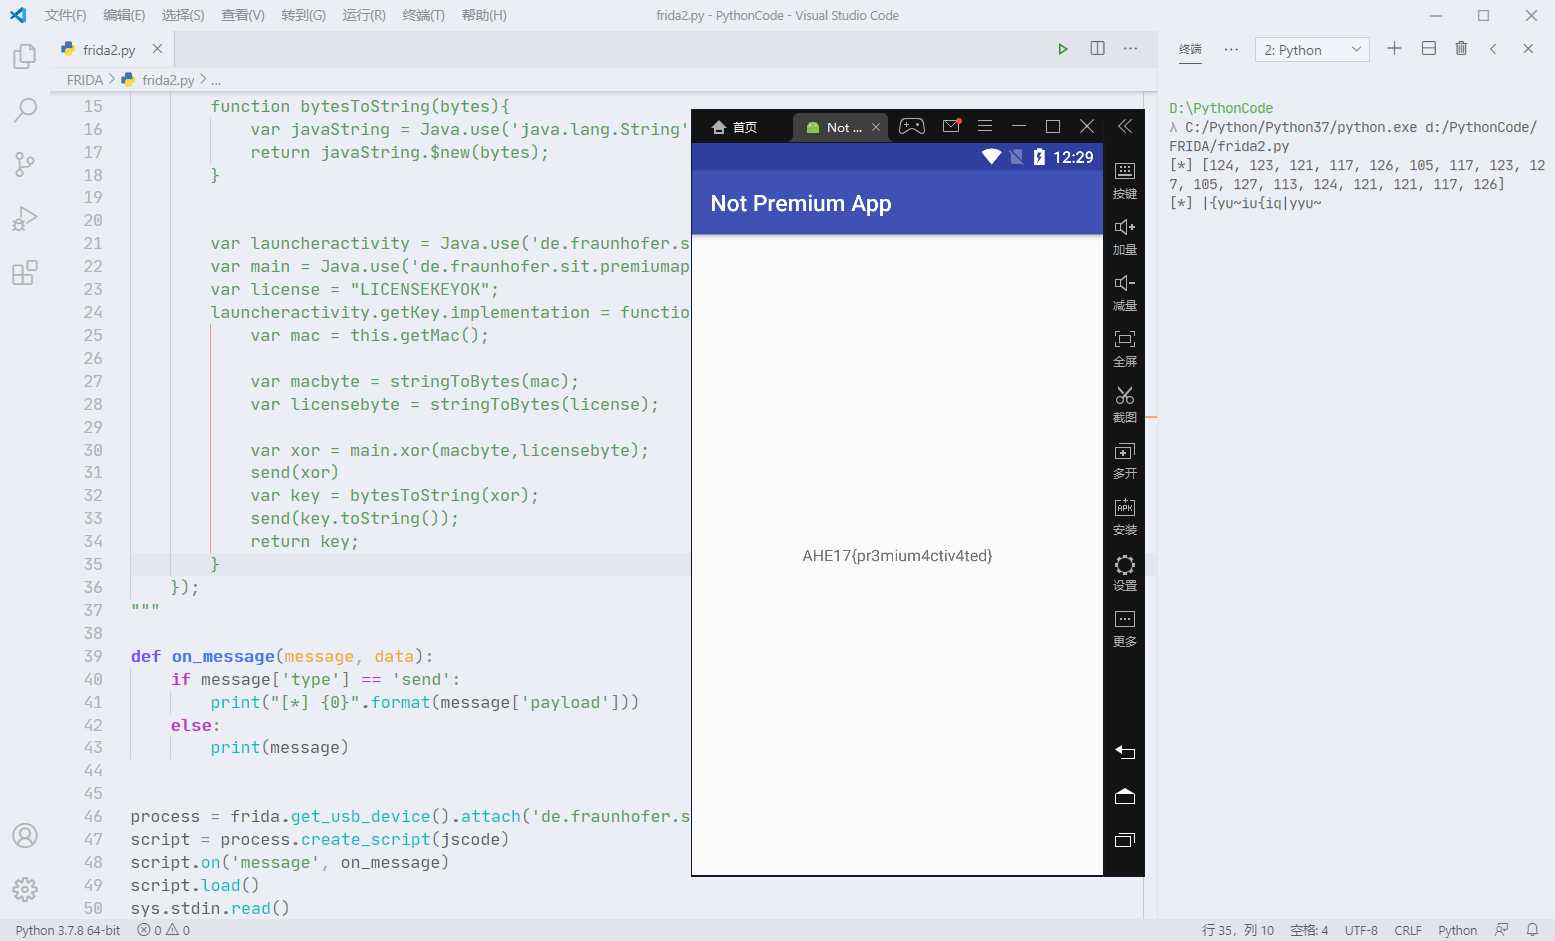Open the Manage gear in activity bar
This screenshot has height=941, width=1555.
point(25,889)
